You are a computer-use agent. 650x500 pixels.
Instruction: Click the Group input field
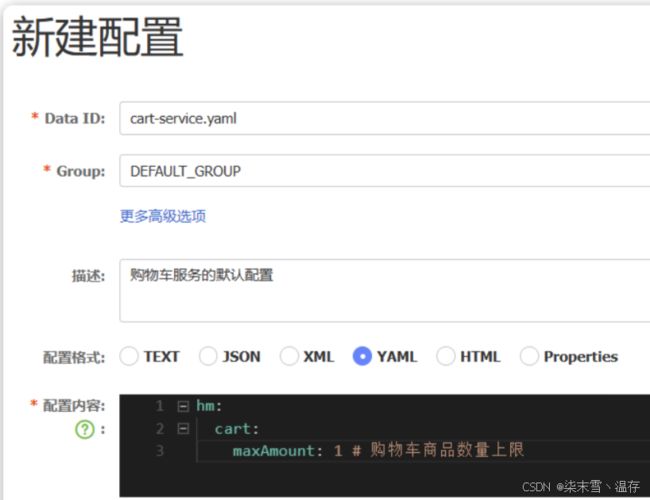point(385,171)
